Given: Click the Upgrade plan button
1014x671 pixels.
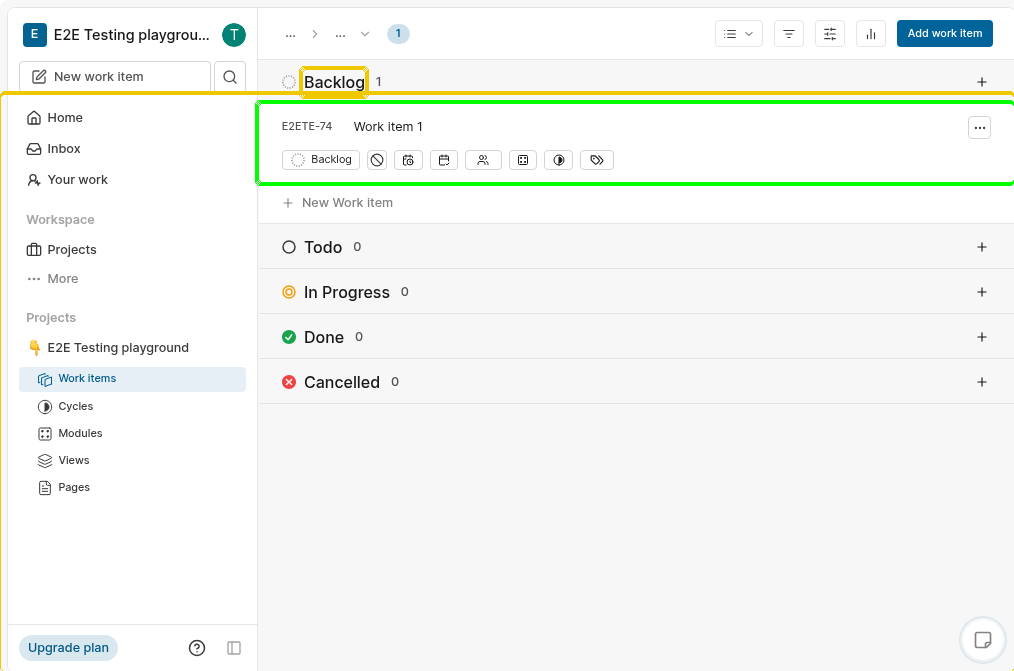Looking at the screenshot, I should [68, 648].
